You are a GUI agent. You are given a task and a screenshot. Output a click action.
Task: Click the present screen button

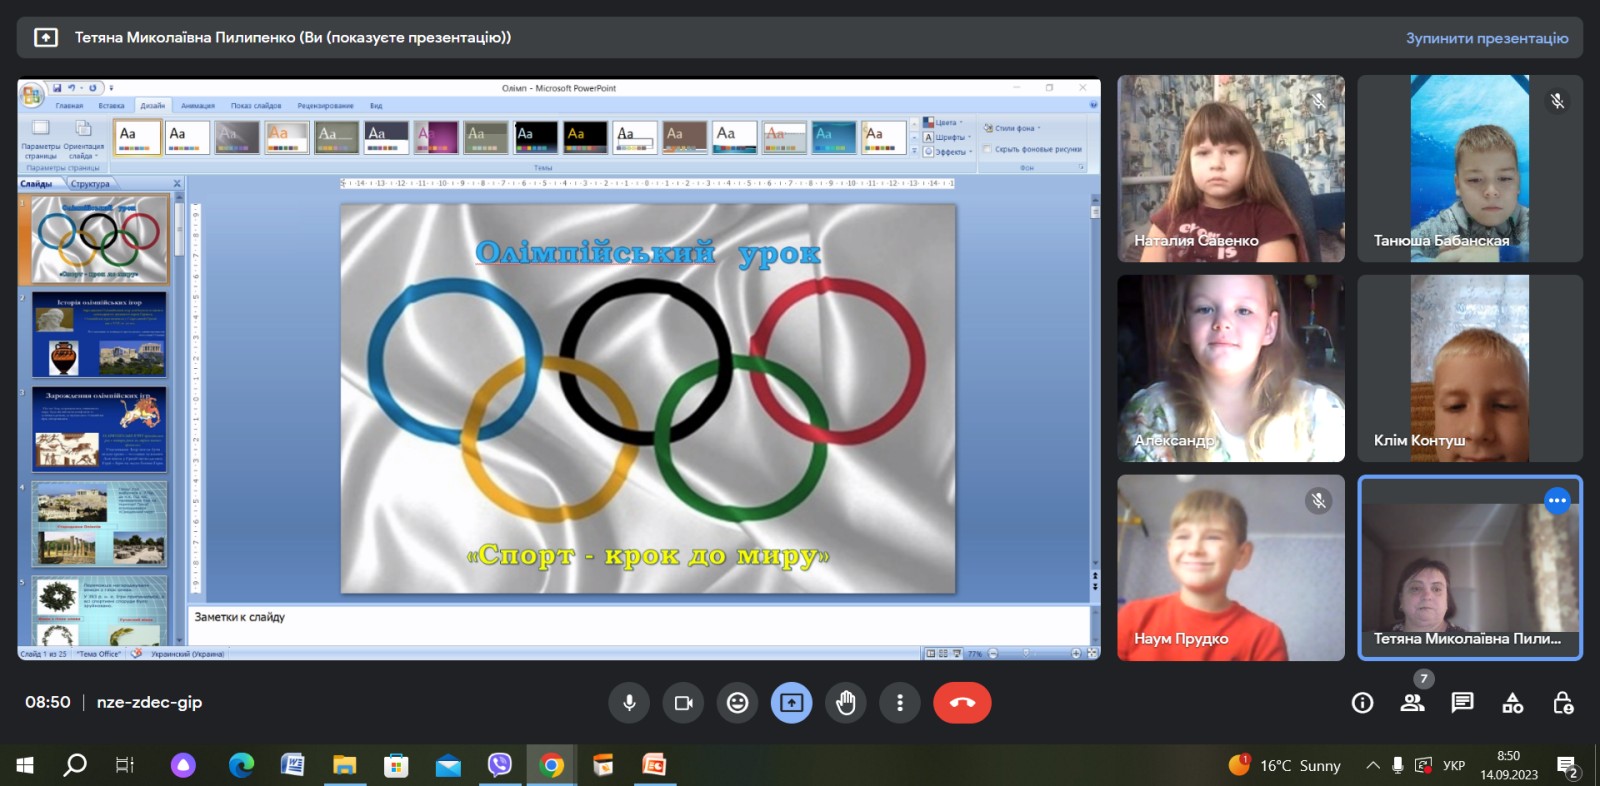click(791, 703)
